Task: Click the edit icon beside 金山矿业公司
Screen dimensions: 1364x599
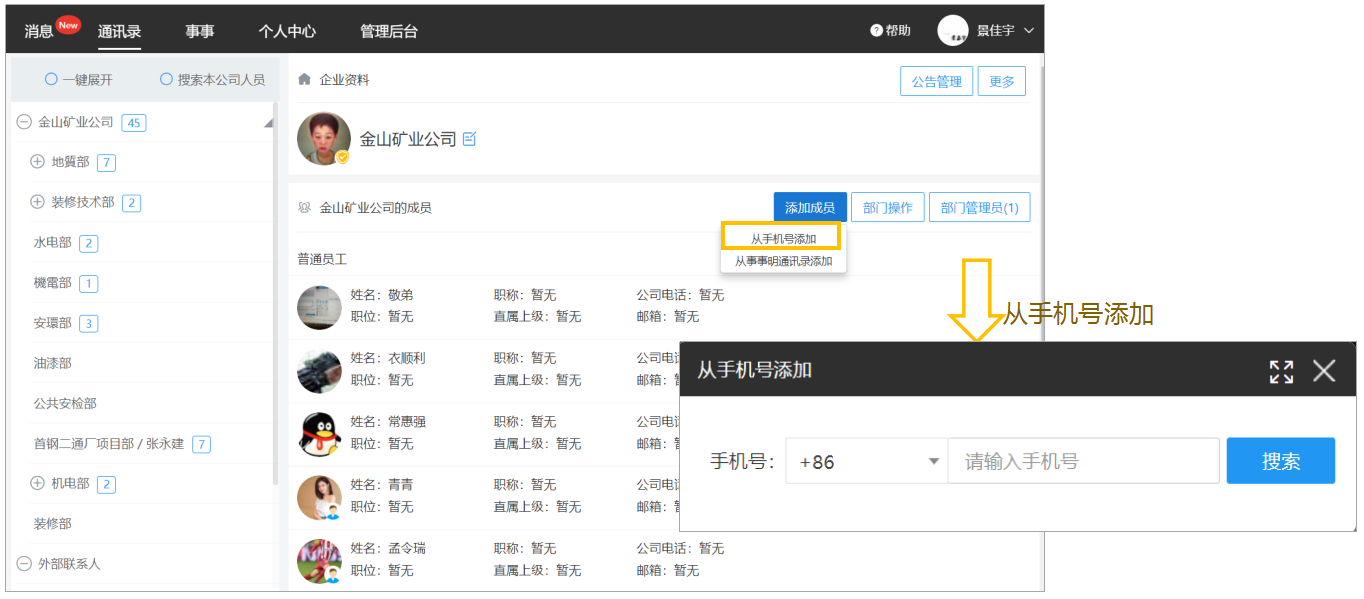Action: click(x=469, y=139)
